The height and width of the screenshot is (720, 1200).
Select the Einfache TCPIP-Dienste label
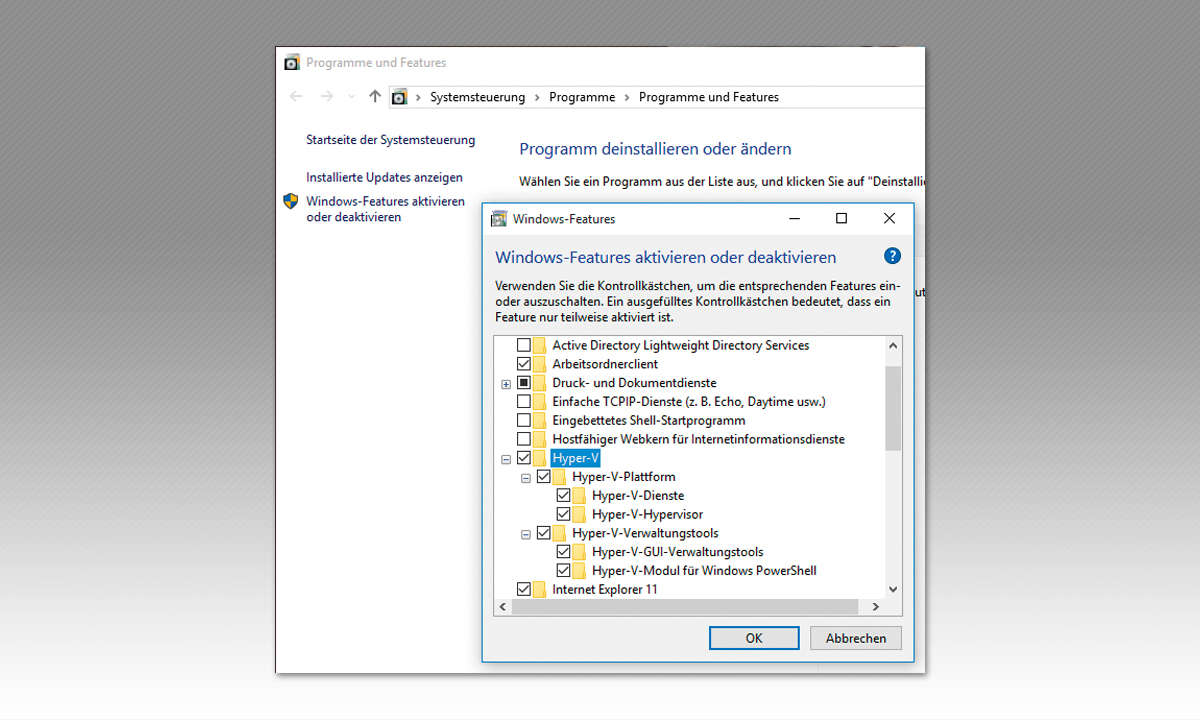point(689,402)
